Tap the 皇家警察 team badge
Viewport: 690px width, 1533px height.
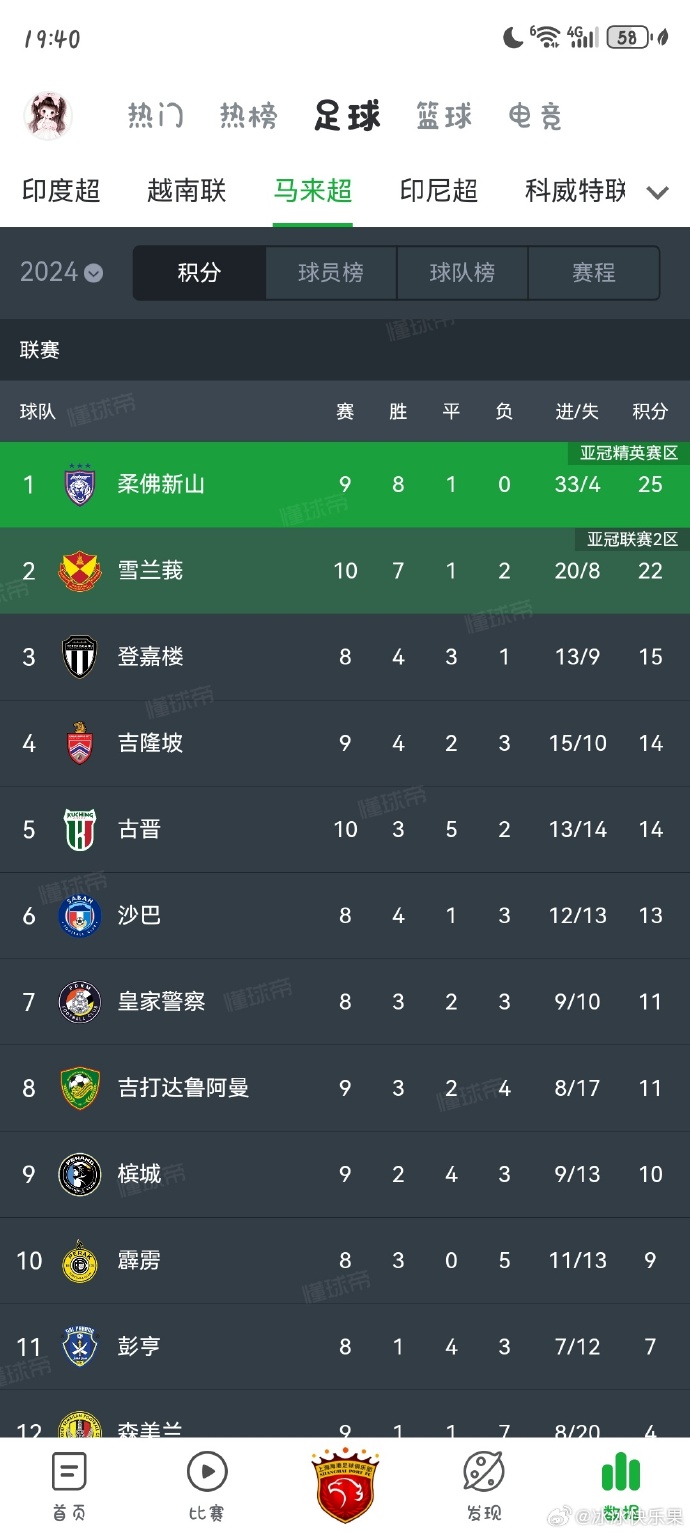80,1001
